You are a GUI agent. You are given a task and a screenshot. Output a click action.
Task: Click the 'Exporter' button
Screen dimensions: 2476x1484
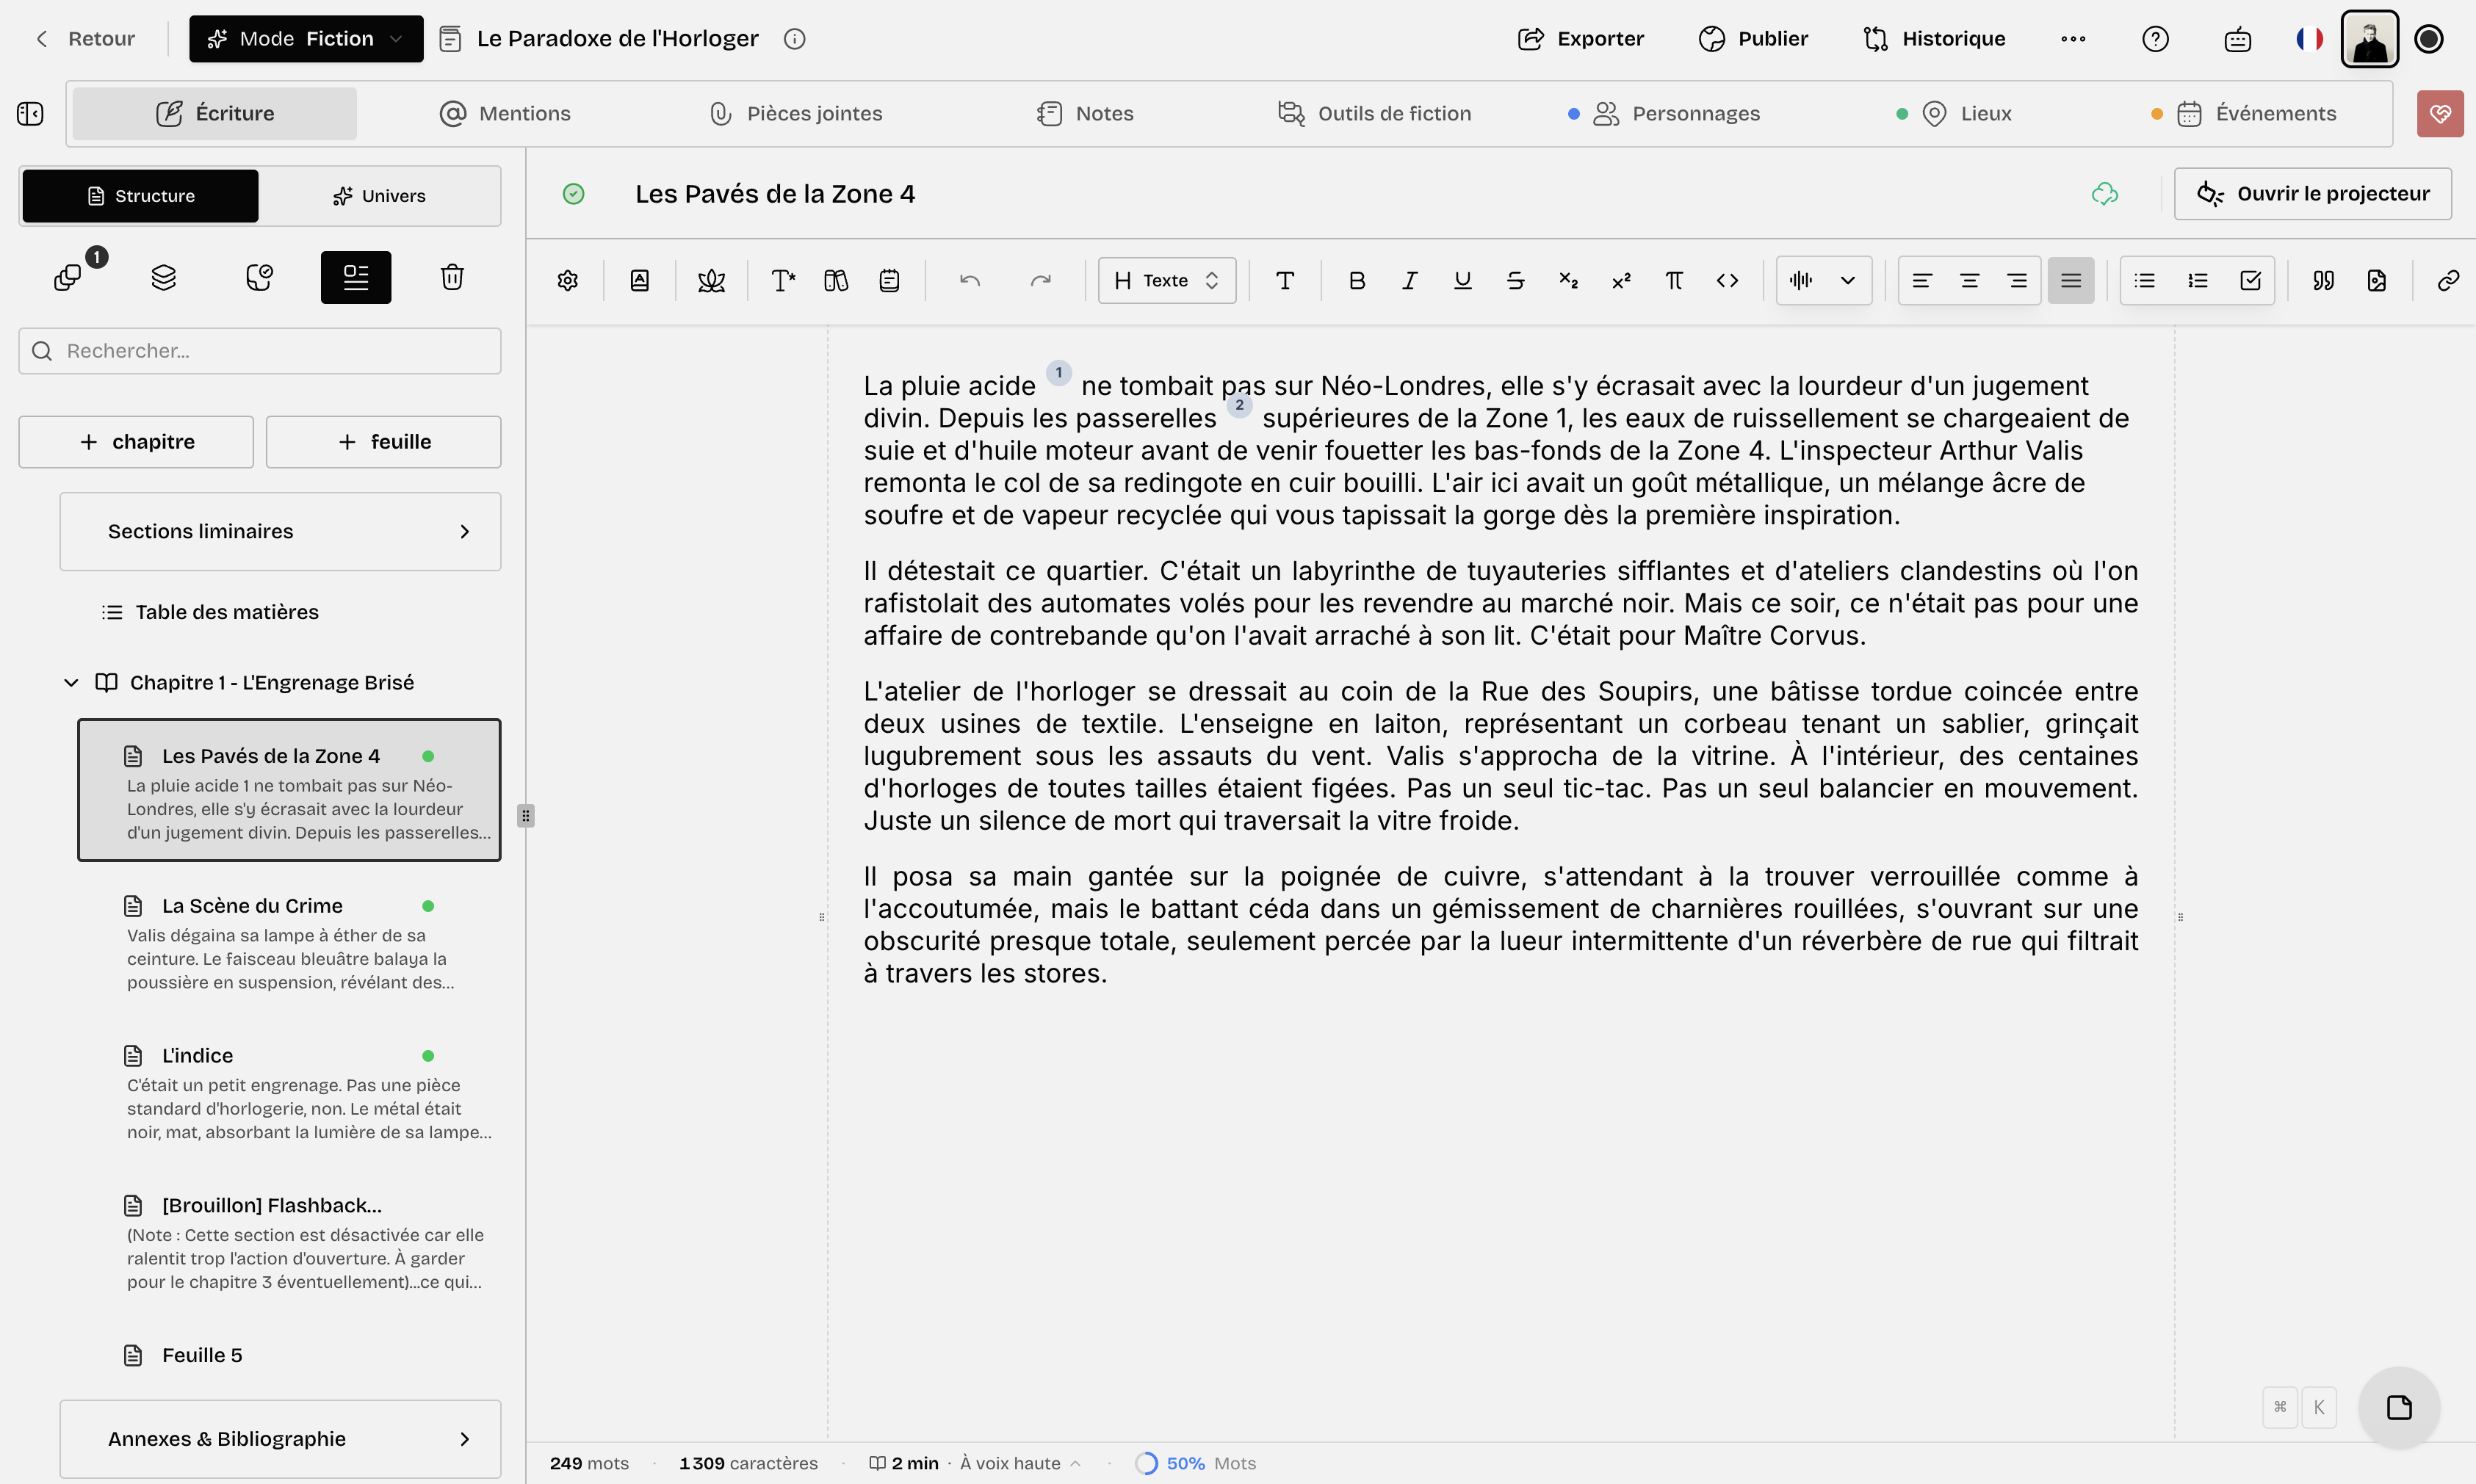[x=1581, y=38]
